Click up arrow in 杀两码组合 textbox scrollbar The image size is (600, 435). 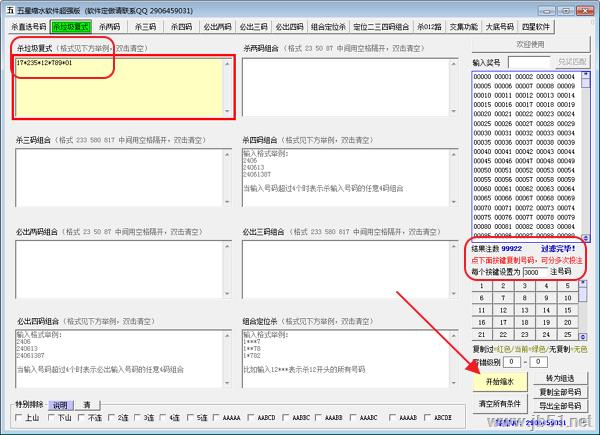click(x=454, y=64)
